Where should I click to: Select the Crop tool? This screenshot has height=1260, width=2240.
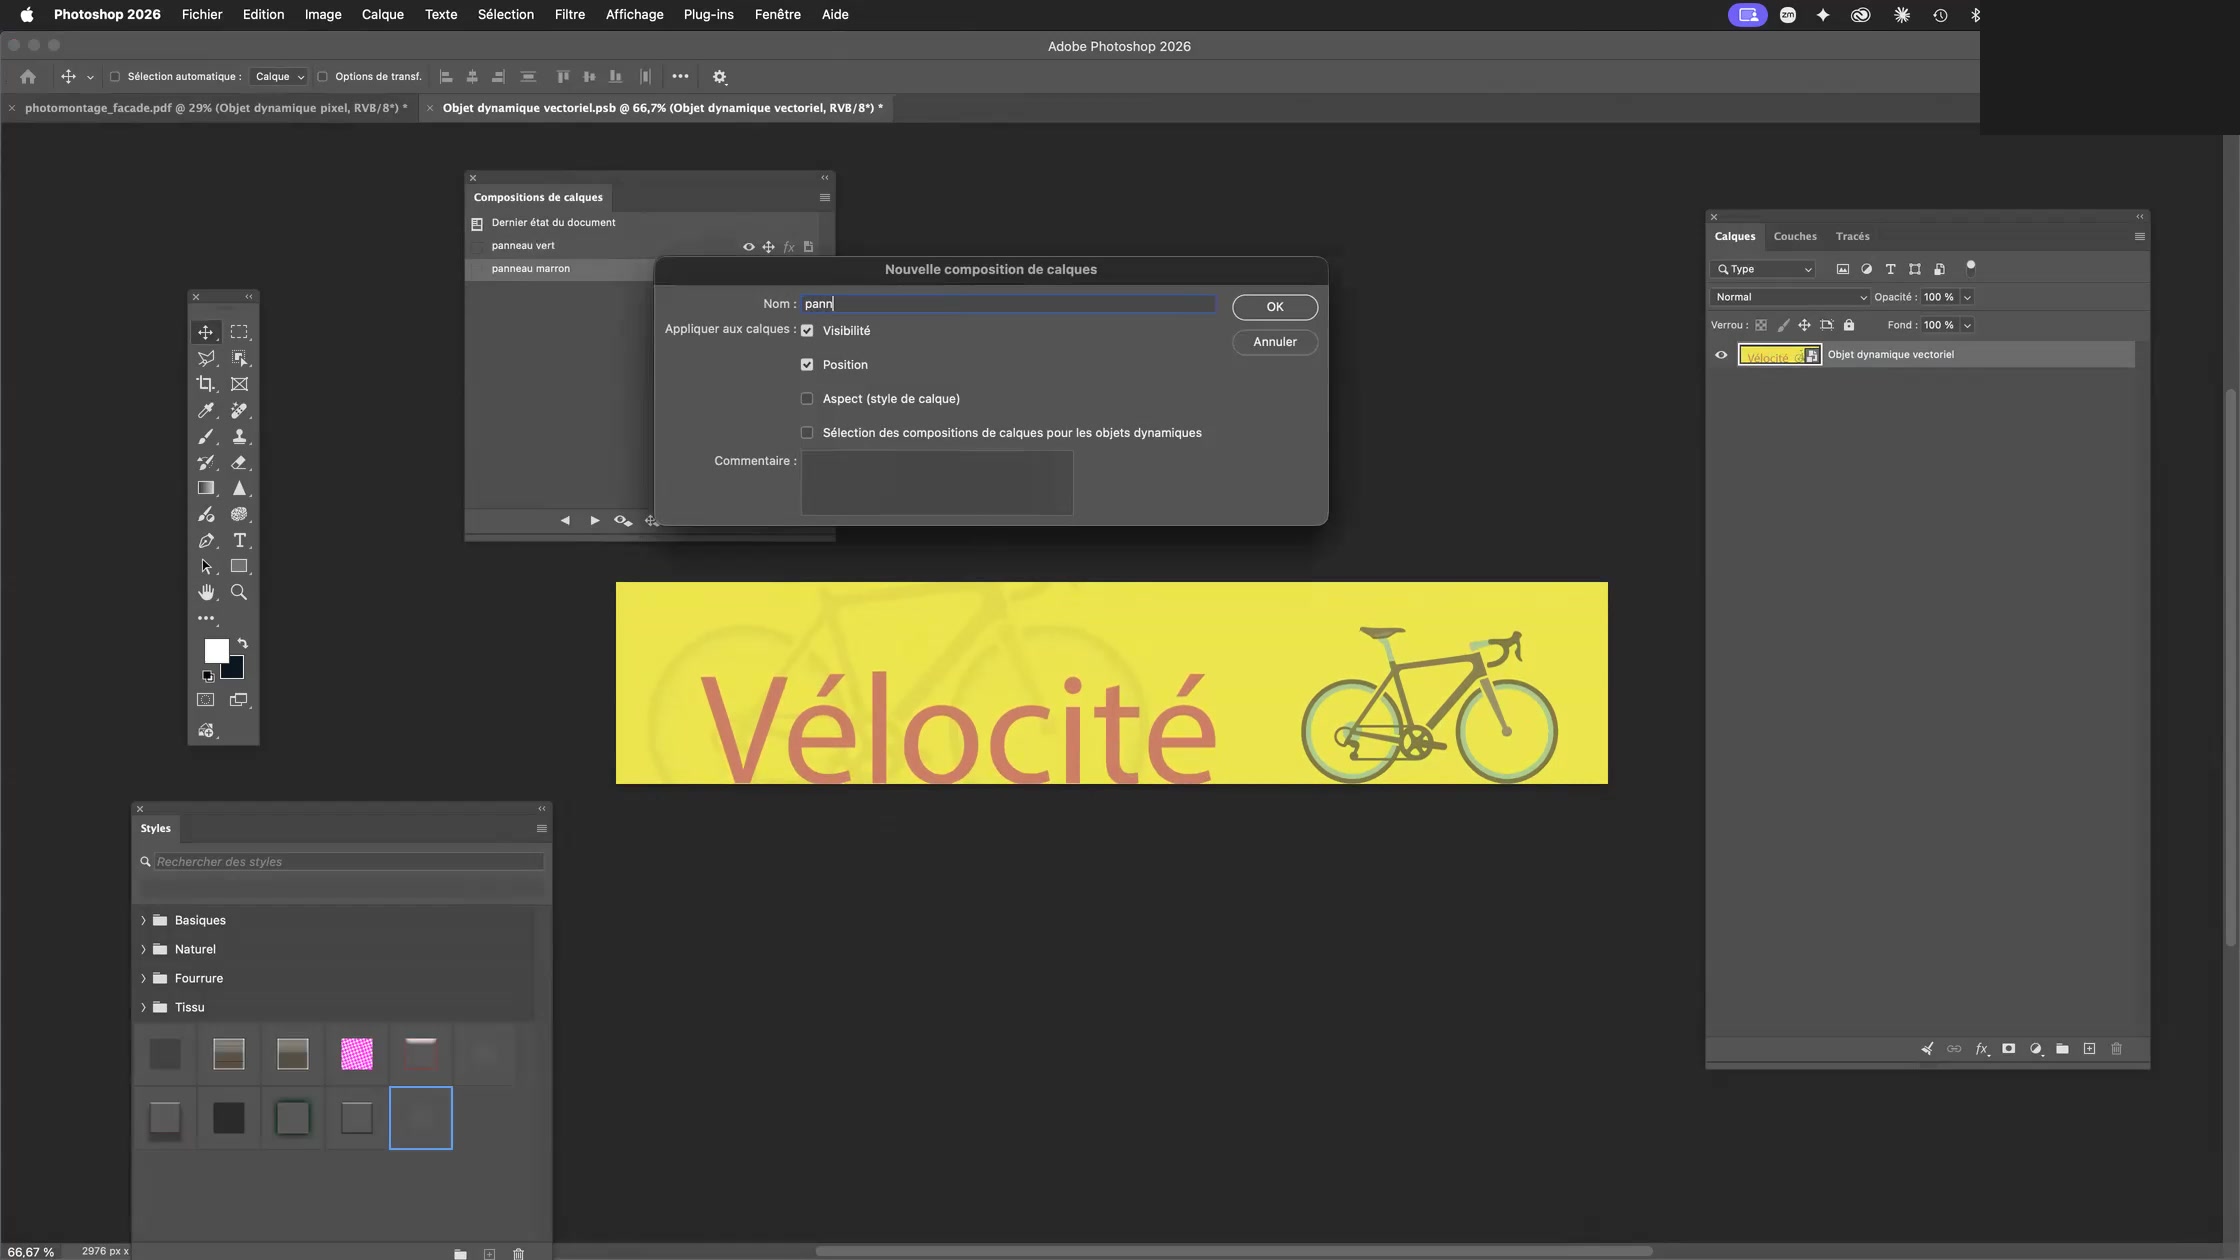click(x=205, y=384)
